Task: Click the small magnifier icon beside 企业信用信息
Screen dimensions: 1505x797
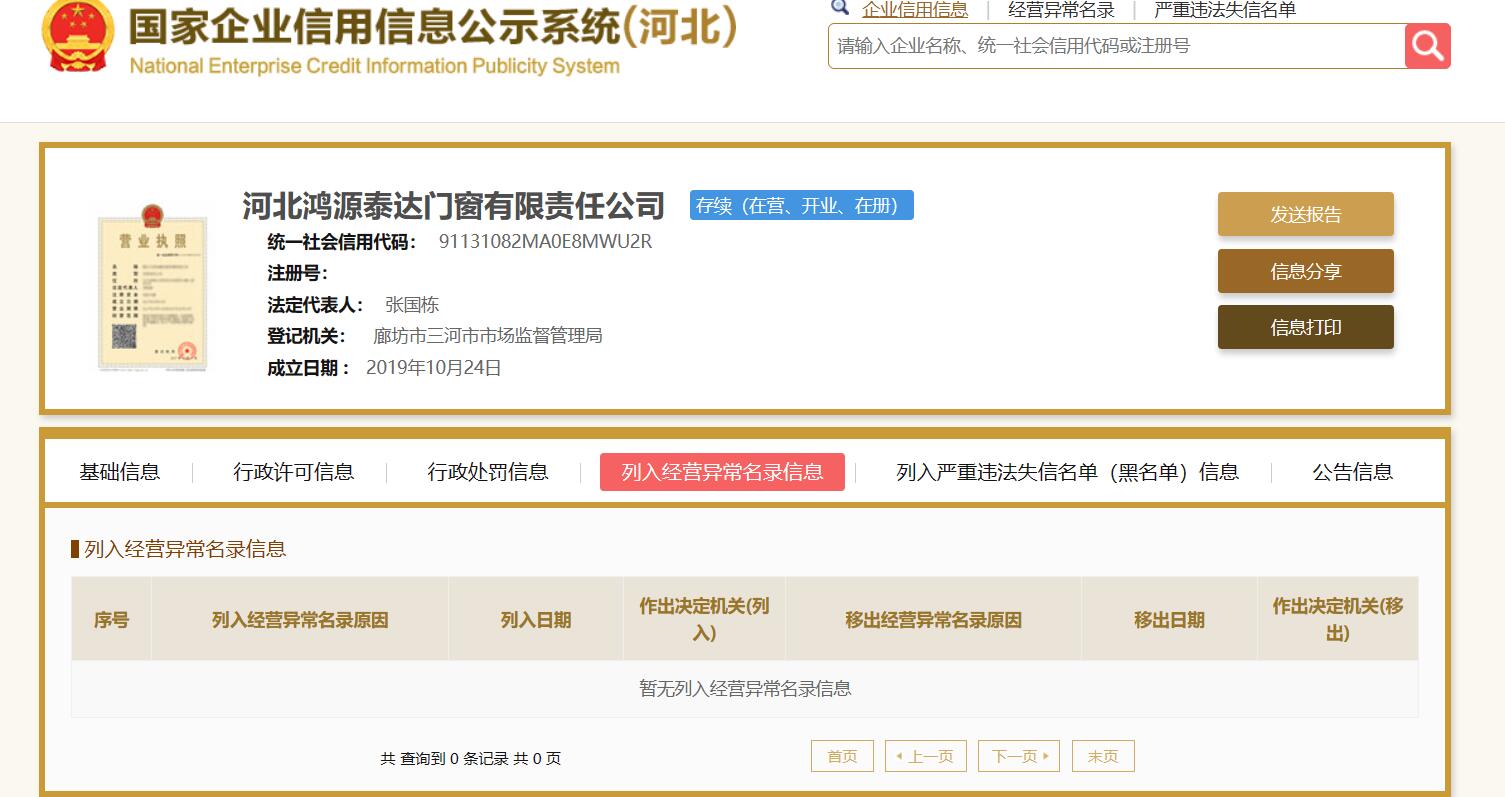Action: 840,8
